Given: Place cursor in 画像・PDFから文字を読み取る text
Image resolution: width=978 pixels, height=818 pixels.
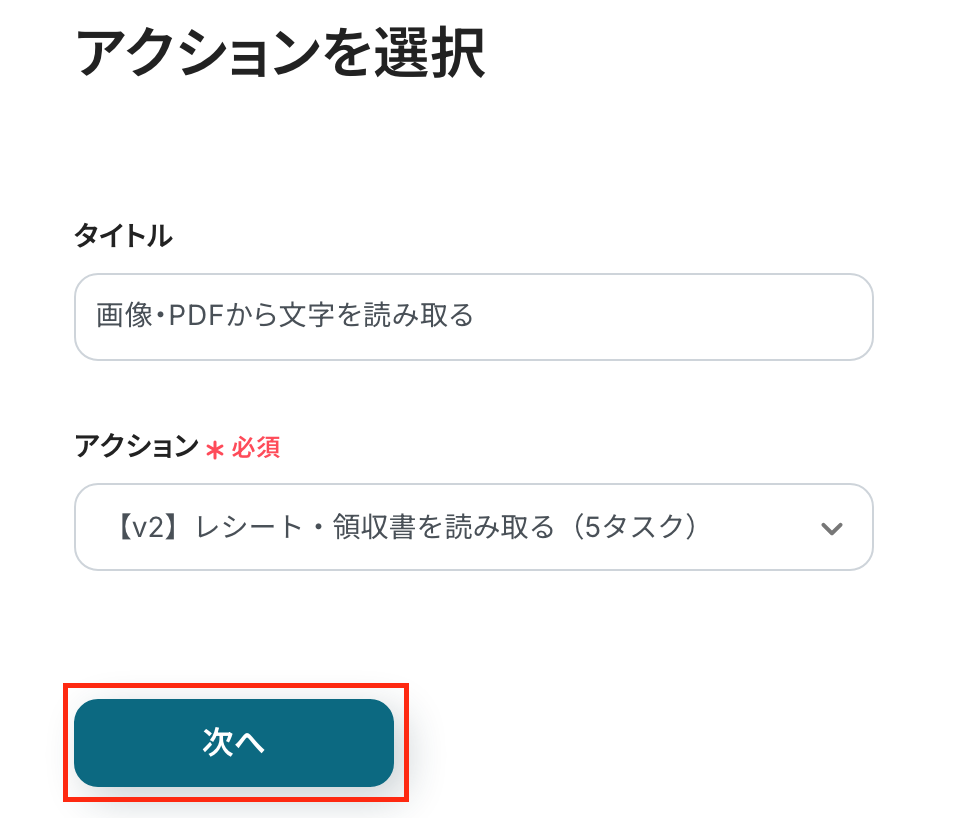Looking at the screenshot, I should pos(285,317).
